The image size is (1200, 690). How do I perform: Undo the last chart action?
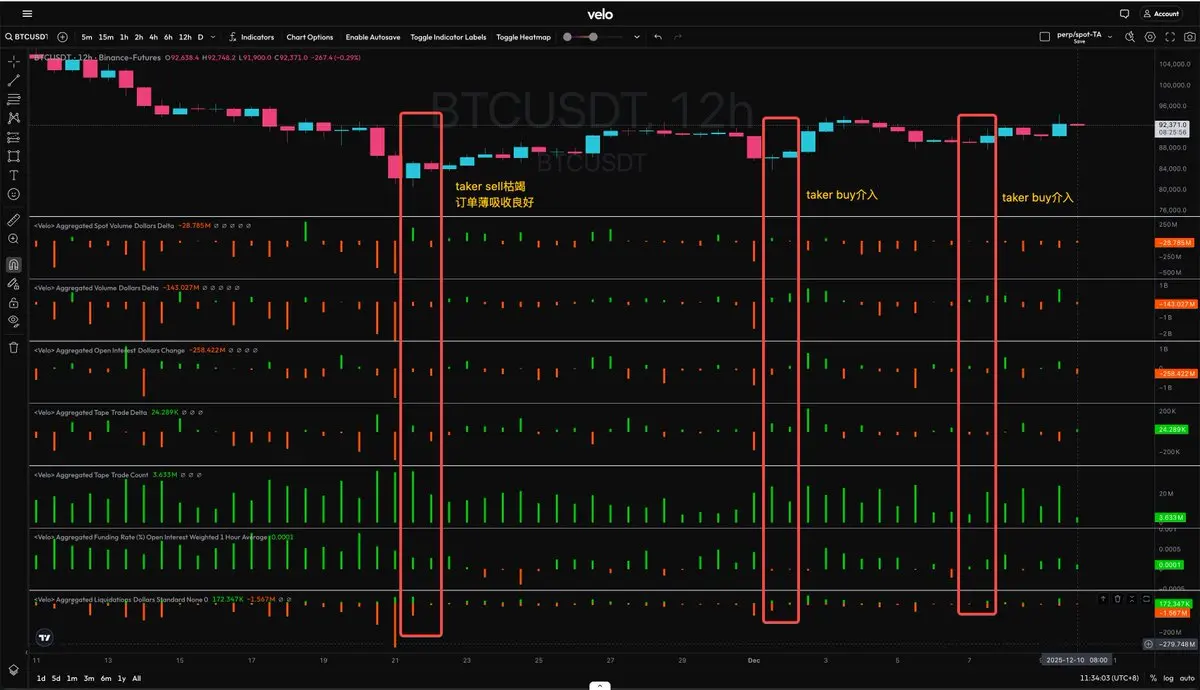tap(658, 37)
